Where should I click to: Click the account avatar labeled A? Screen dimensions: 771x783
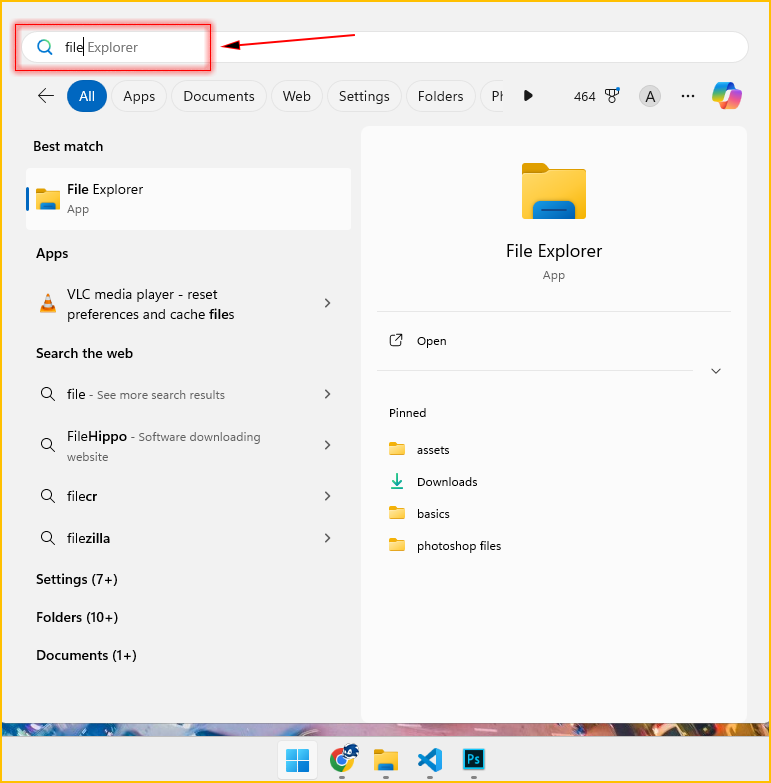(x=650, y=96)
